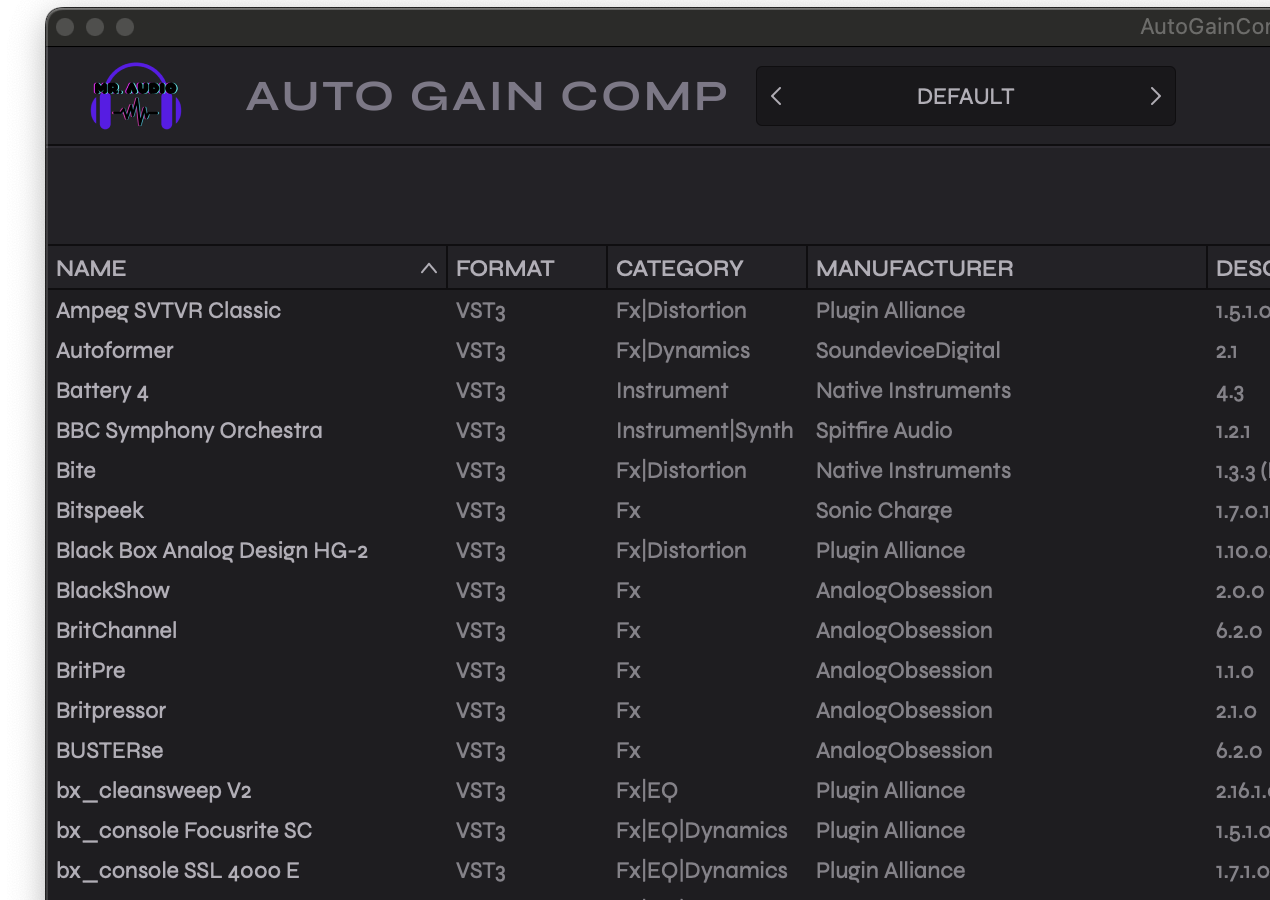The width and height of the screenshot is (1270, 900).
Task: Click the green traffic light button
Action: click(x=123, y=27)
